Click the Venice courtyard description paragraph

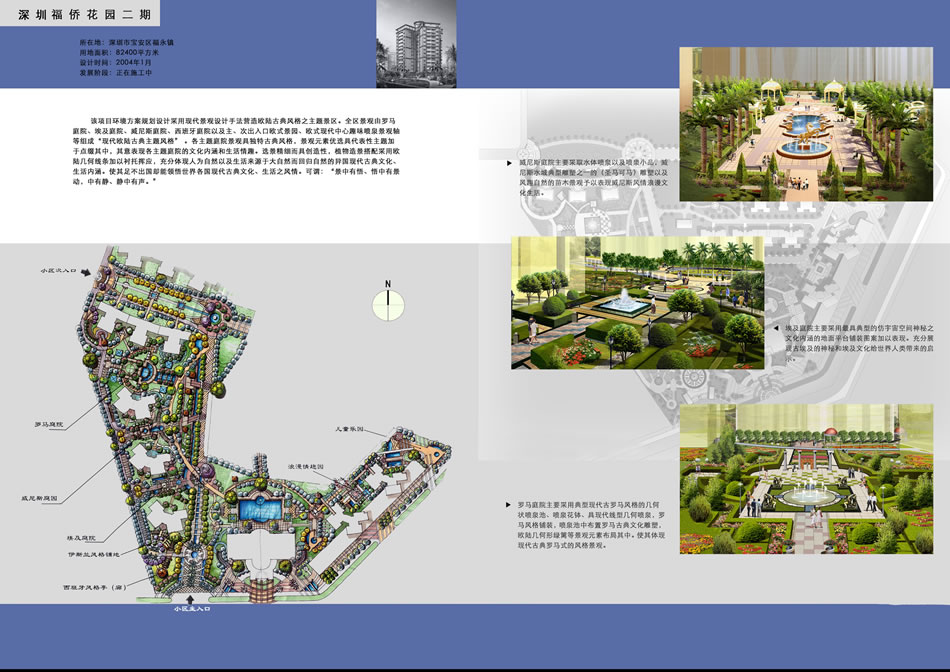click(593, 178)
